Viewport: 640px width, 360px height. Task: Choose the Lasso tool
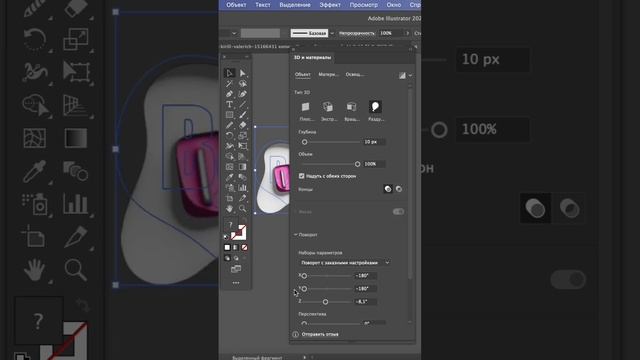point(242,84)
